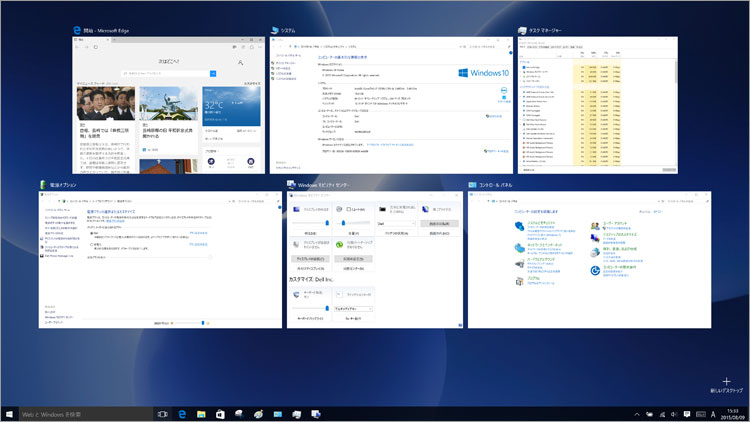750x422 pixels.
Task: Add a new virtual desktop with the plus button
Action: pyautogui.click(x=726, y=381)
